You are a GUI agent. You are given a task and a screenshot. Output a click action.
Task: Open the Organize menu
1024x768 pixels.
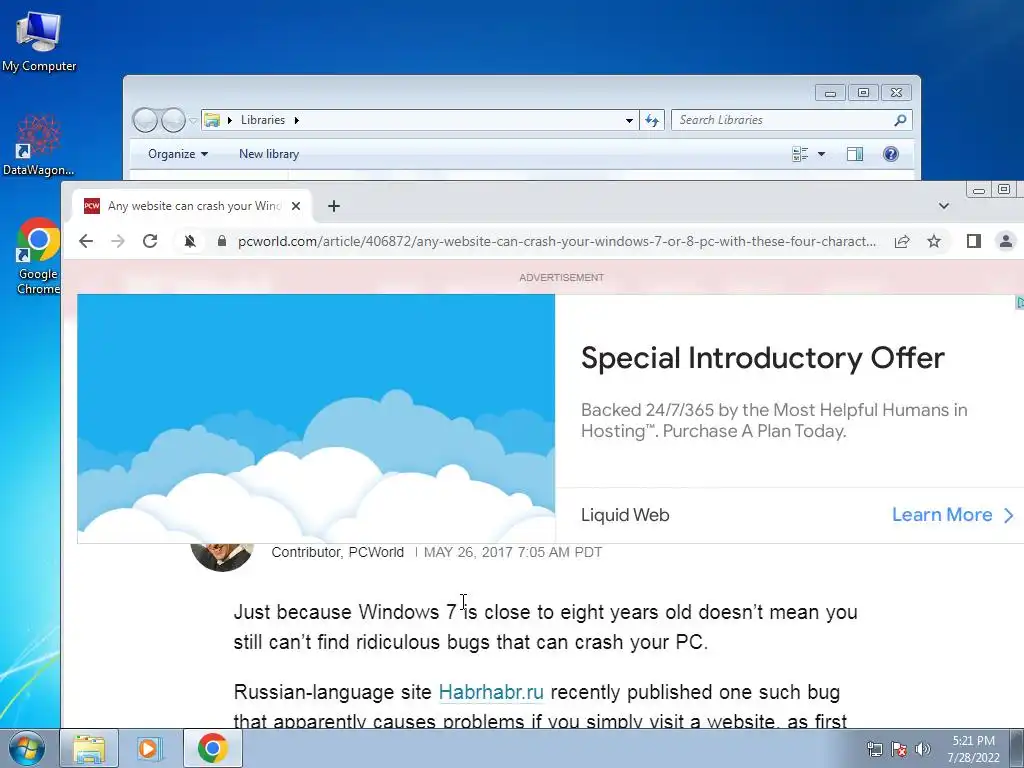pos(178,154)
